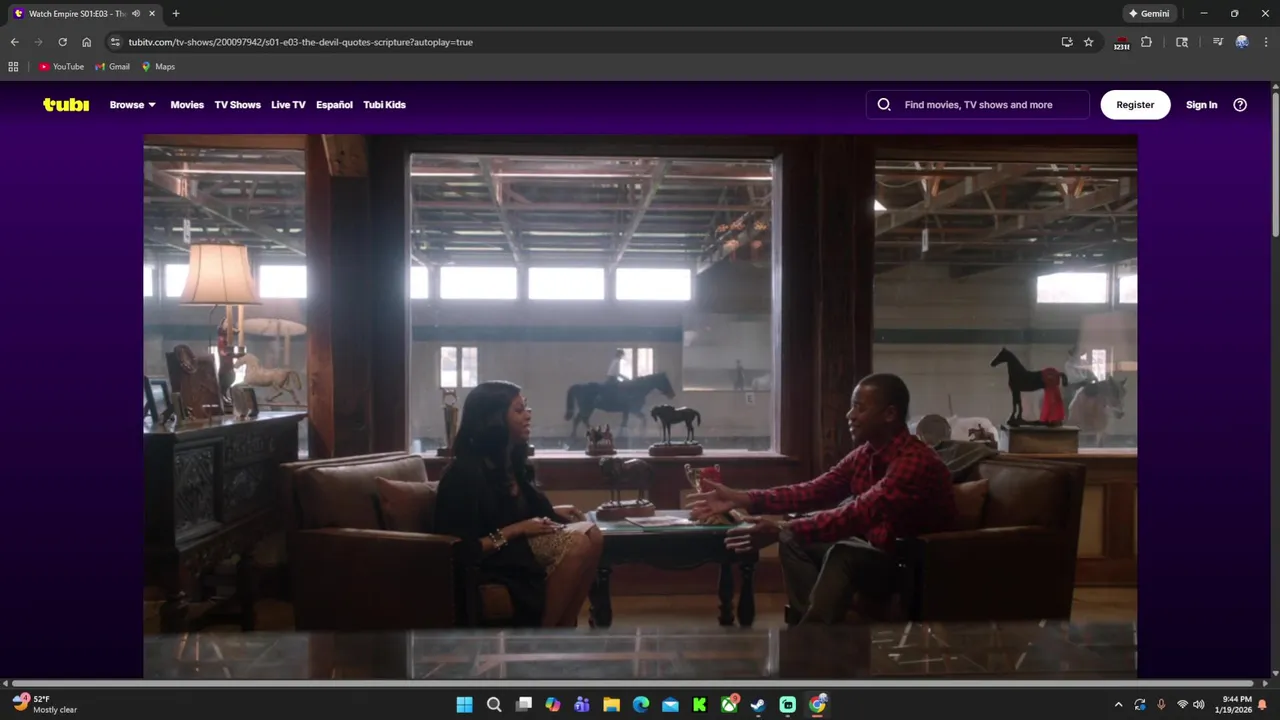Launch Copilot from the taskbar
The image size is (1280, 720).
pos(552,704)
